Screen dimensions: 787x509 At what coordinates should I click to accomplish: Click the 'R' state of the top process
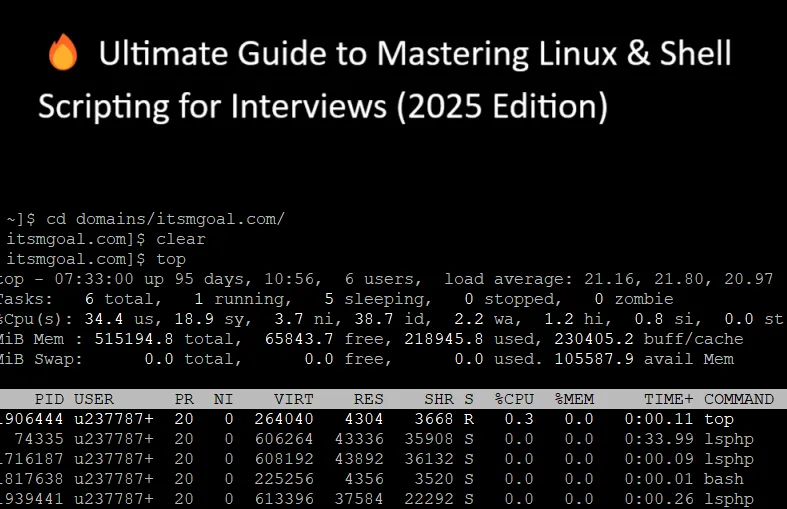(469, 419)
